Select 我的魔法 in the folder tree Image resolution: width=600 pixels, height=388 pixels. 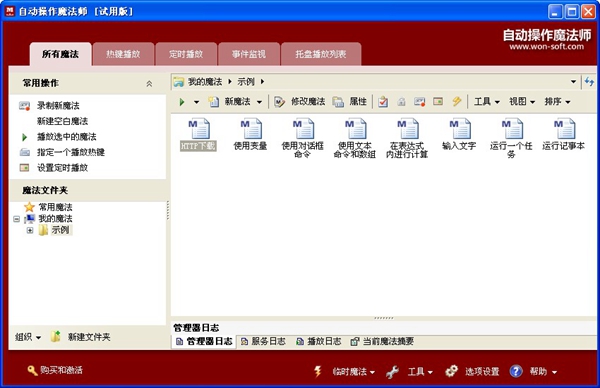pyautogui.click(x=55, y=218)
